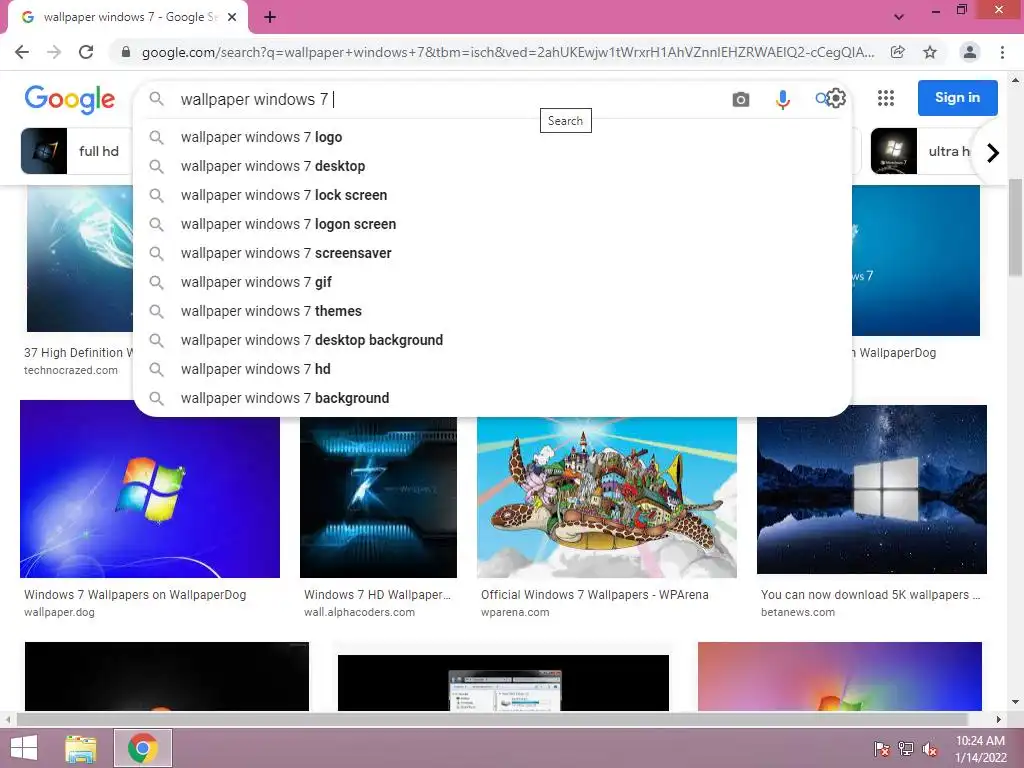This screenshot has width=1024, height=768.
Task: Open 'Windows 7 Wallpapers on WallpaperDog' link
Action: (x=135, y=595)
